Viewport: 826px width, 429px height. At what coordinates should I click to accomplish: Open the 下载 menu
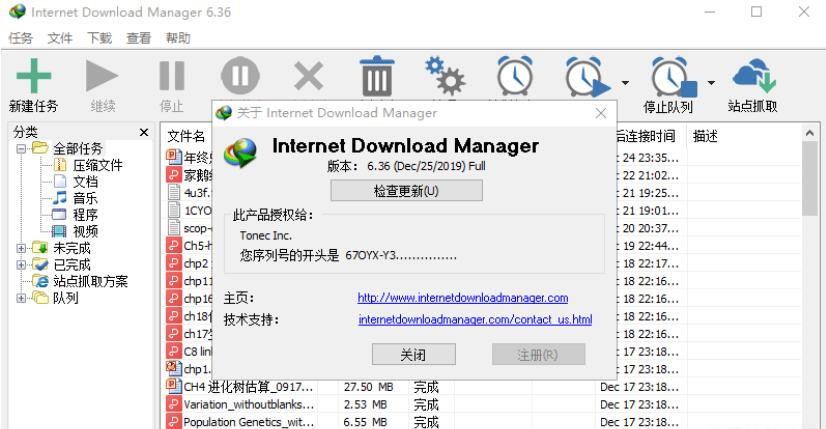[100, 38]
